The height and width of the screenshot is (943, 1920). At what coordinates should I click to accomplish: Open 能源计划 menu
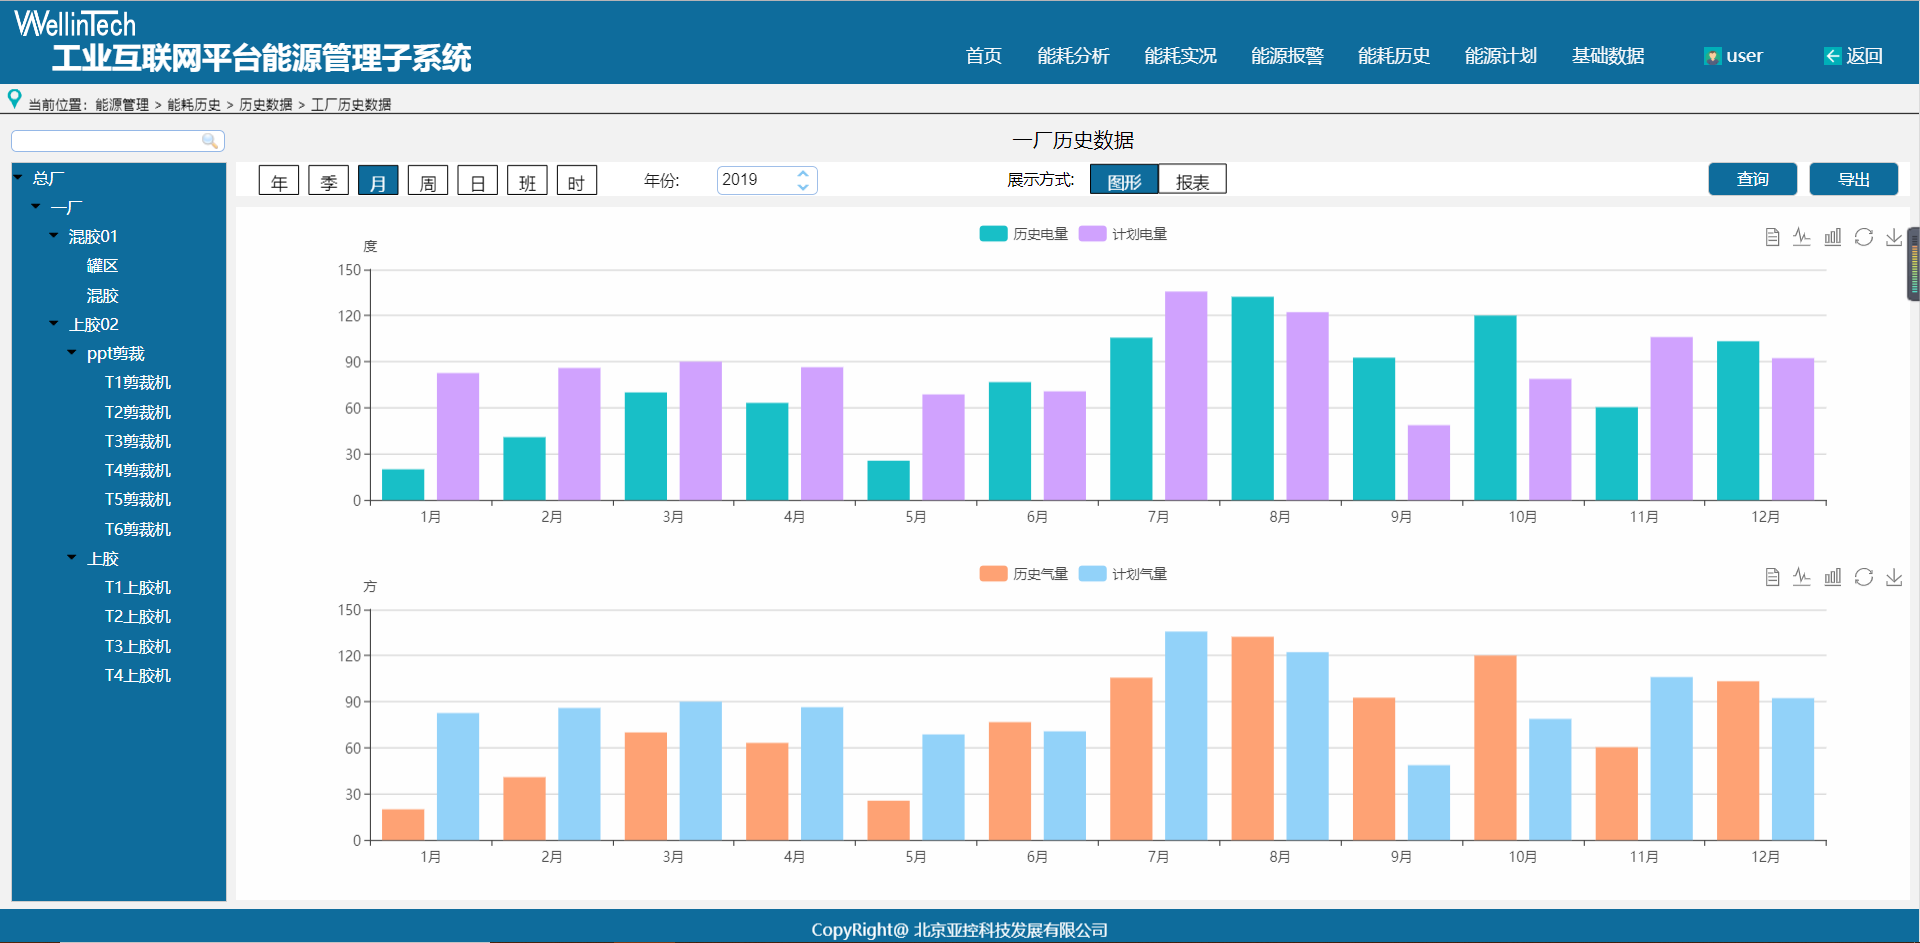point(1501,56)
